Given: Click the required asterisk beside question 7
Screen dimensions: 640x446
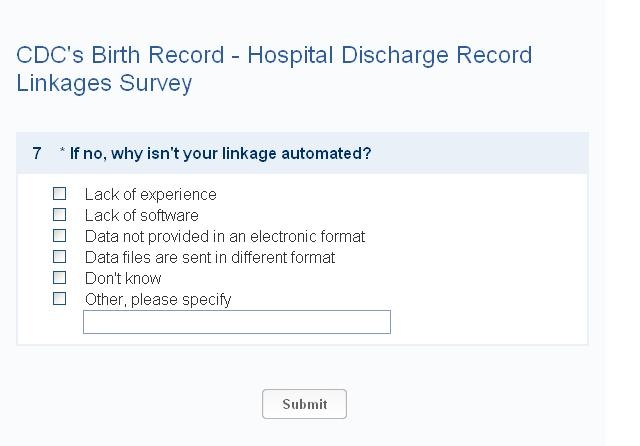Looking at the screenshot, I should (x=62, y=152).
